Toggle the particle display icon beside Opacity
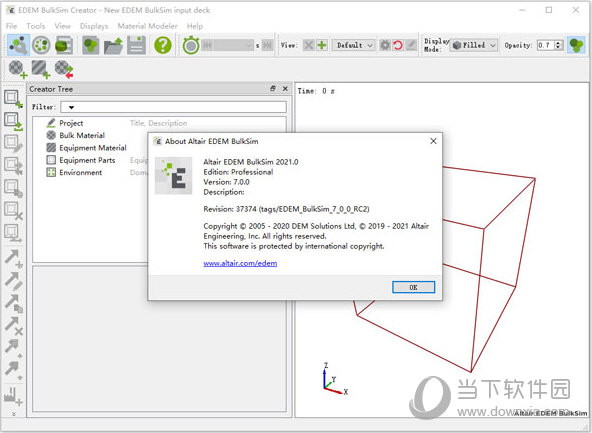592x433 pixels. [x=576, y=45]
